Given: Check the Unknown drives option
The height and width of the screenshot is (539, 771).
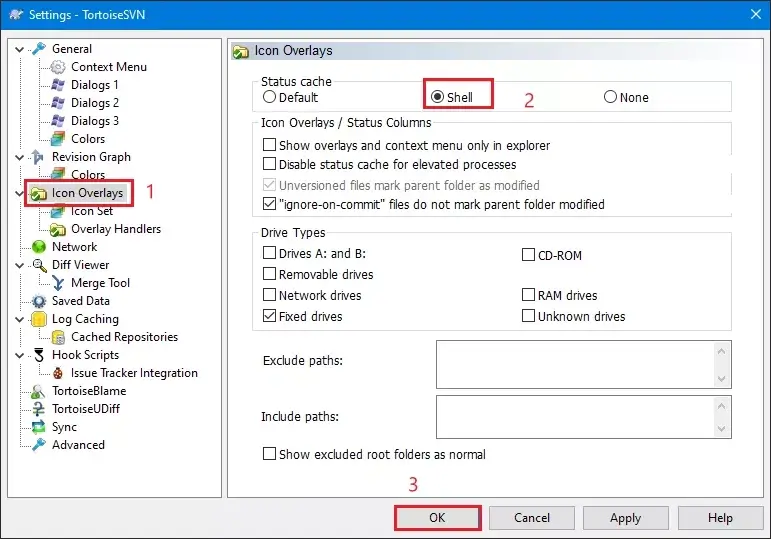Looking at the screenshot, I should point(528,316).
